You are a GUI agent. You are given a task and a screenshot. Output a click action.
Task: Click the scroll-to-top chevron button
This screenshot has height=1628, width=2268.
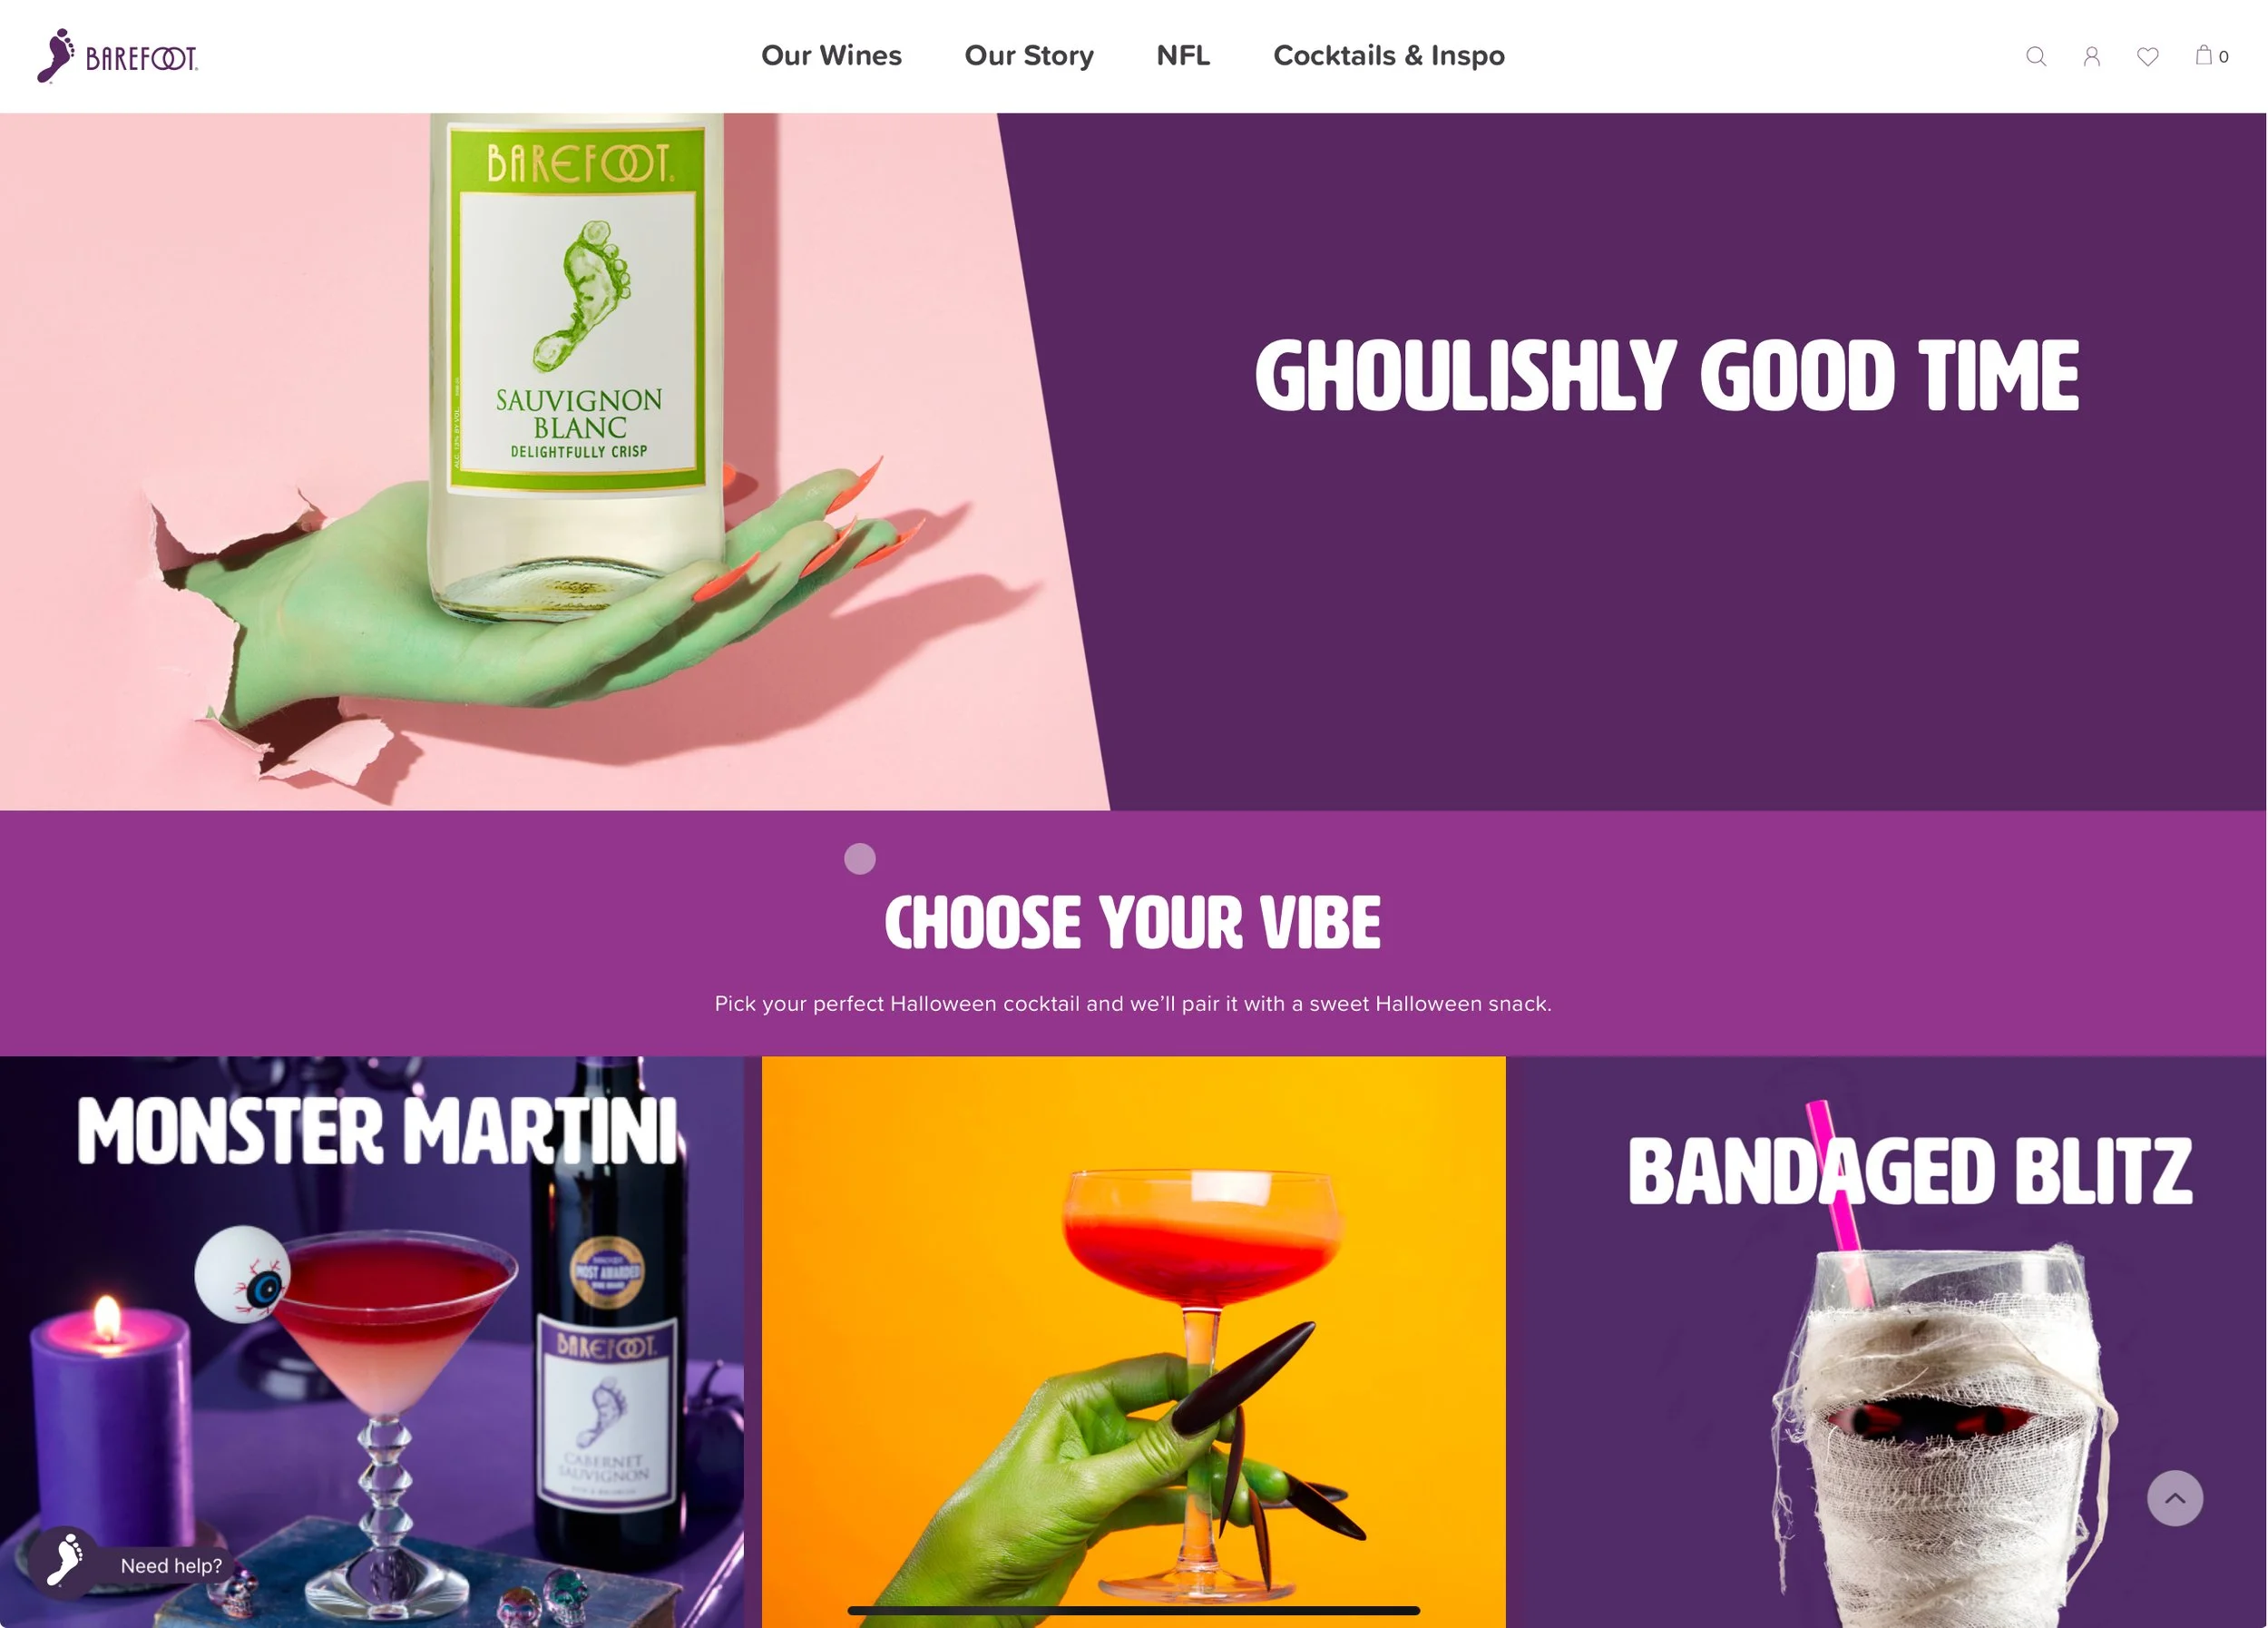pyautogui.click(x=2174, y=1497)
